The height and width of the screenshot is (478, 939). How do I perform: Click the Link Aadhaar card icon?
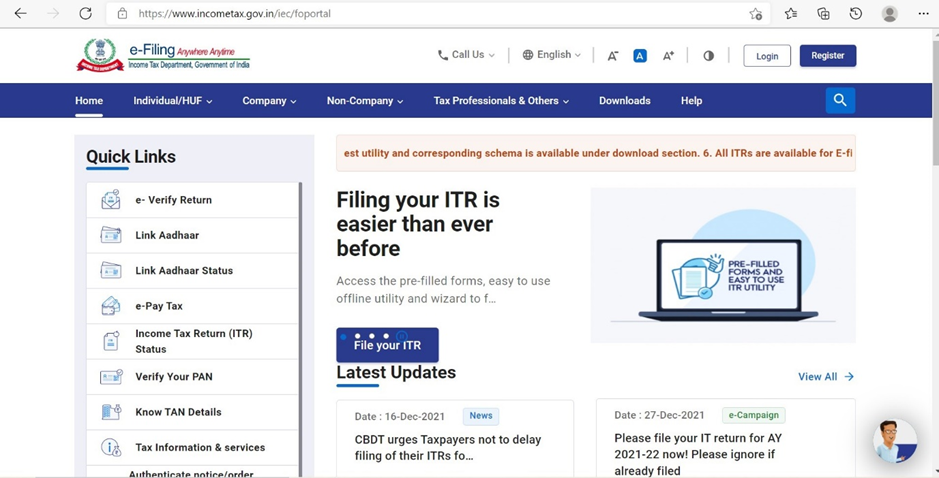pos(111,235)
